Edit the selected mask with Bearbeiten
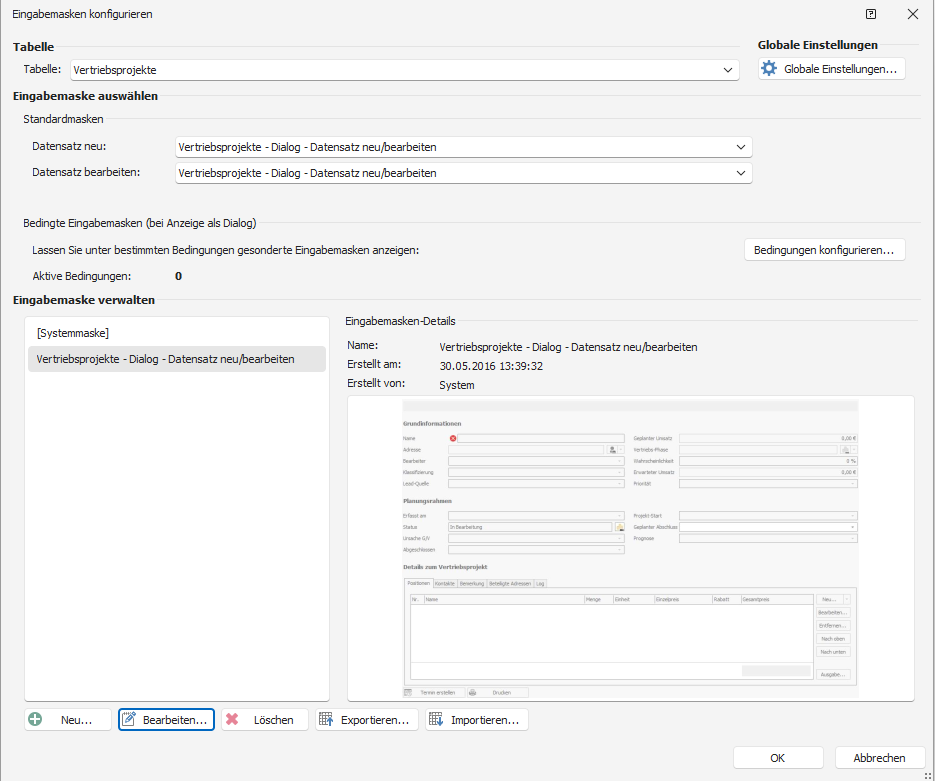The height and width of the screenshot is (781, 935). (x=166, y=720)
